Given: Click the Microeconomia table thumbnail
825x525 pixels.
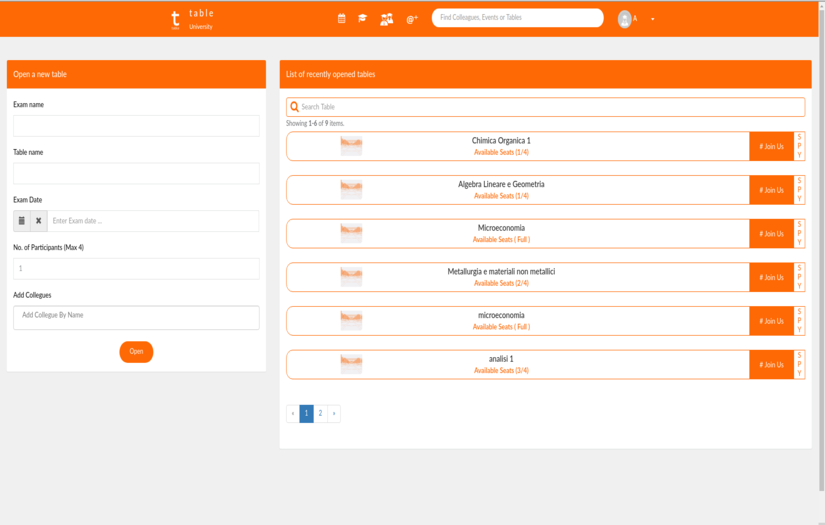Looking at the screenshot, I should [351, 234].
